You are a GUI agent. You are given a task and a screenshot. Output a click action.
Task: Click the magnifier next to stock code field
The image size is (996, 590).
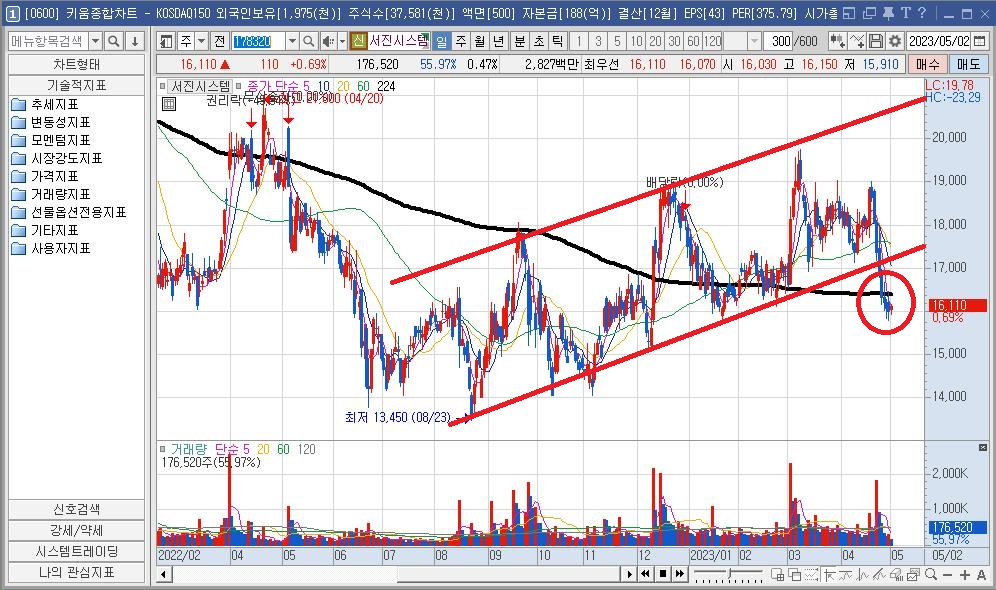click(x=308, y=42)
